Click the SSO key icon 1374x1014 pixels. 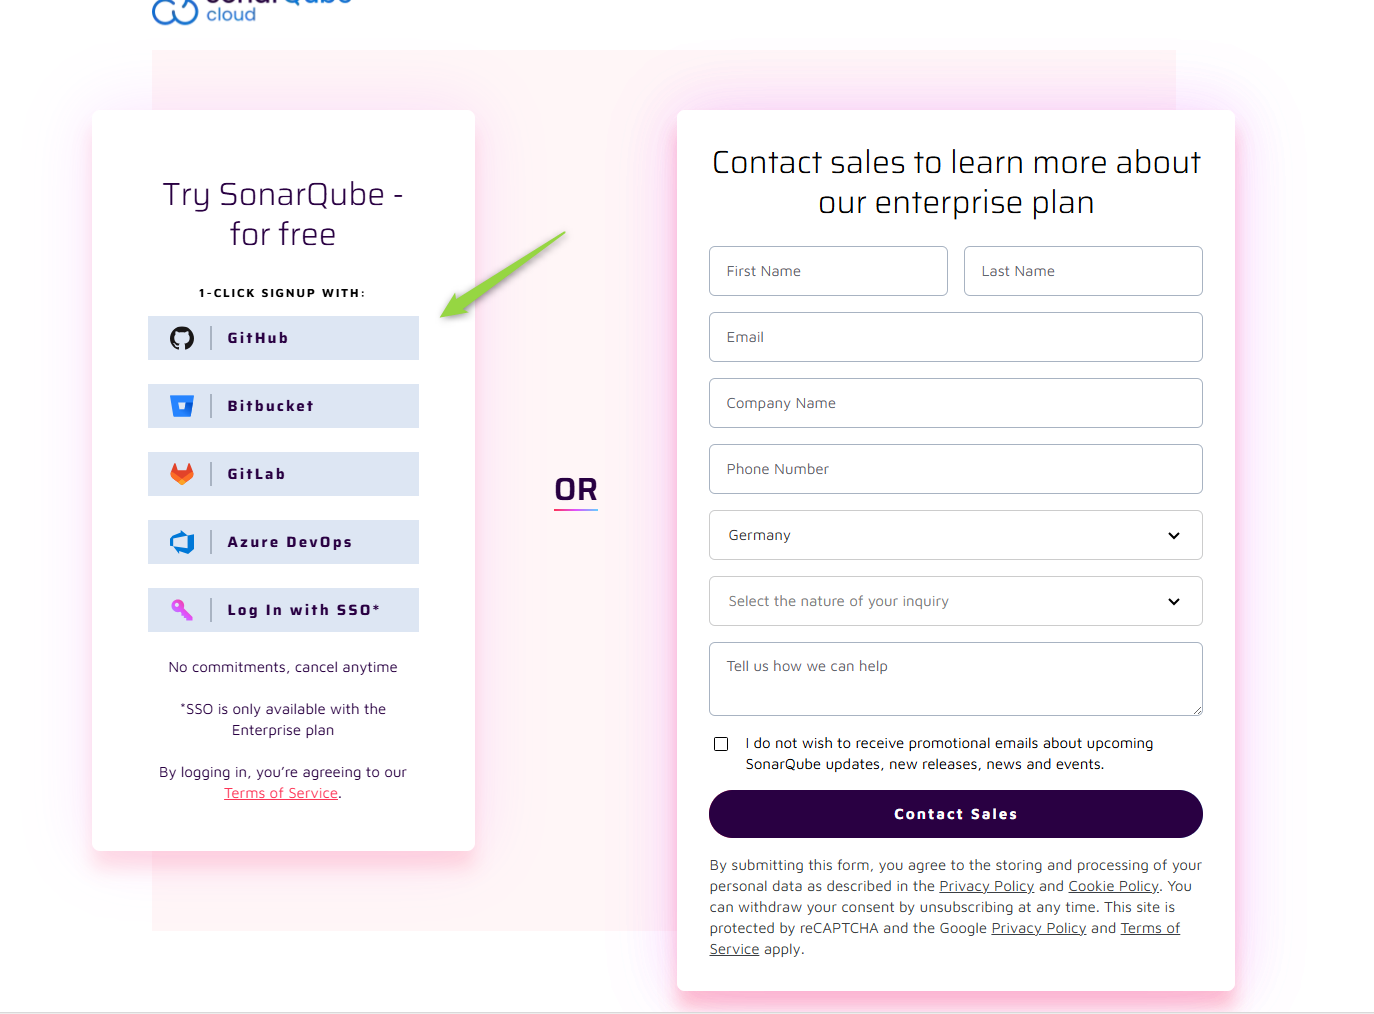pos(182,610)
